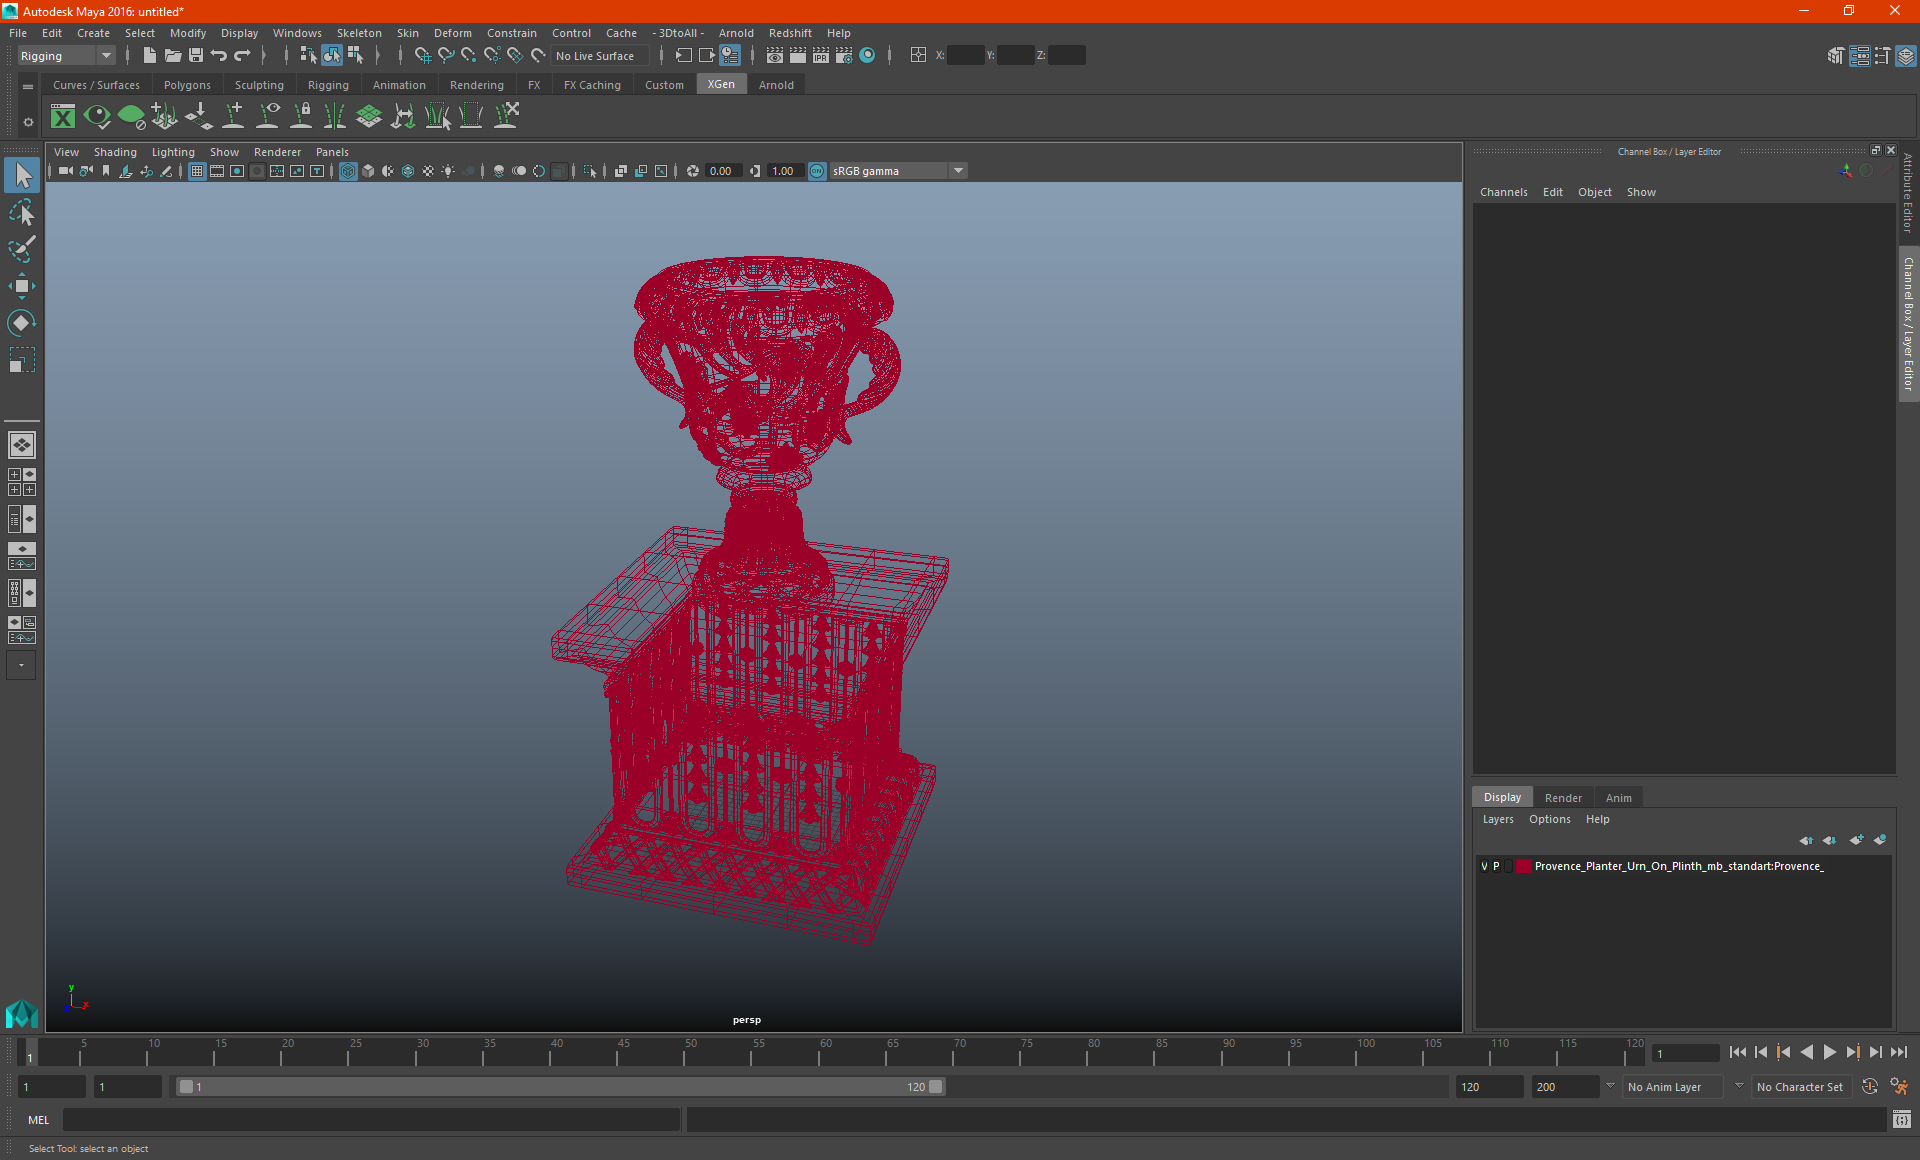
Task: Open the Skeleton menu
Action: click(359, 33)
